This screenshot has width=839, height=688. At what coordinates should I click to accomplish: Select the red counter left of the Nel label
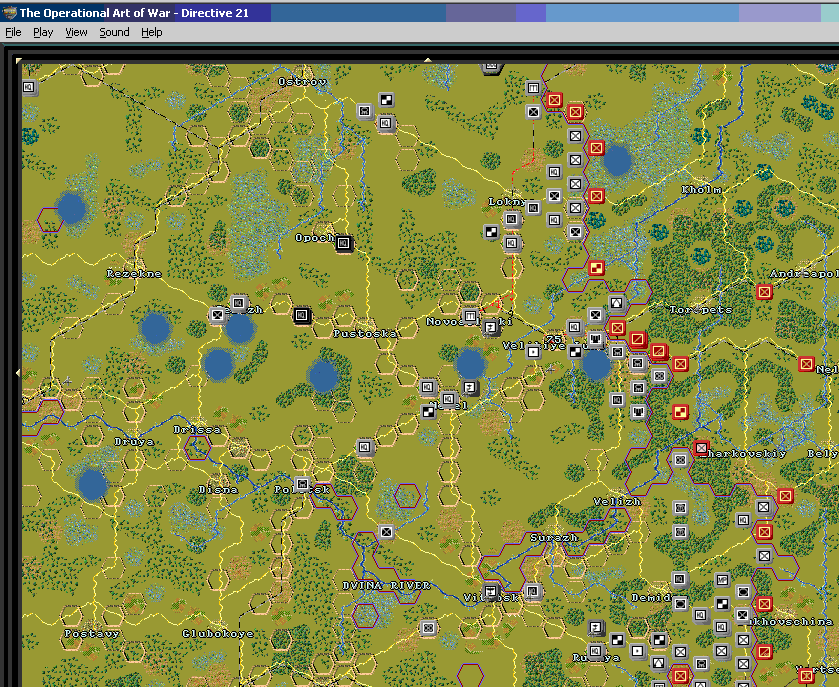(806, 364)
